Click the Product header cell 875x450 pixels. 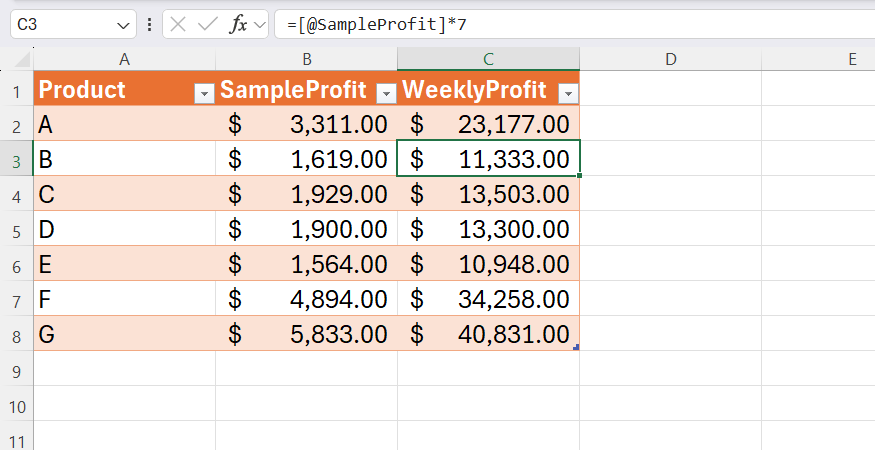point(124,88)
